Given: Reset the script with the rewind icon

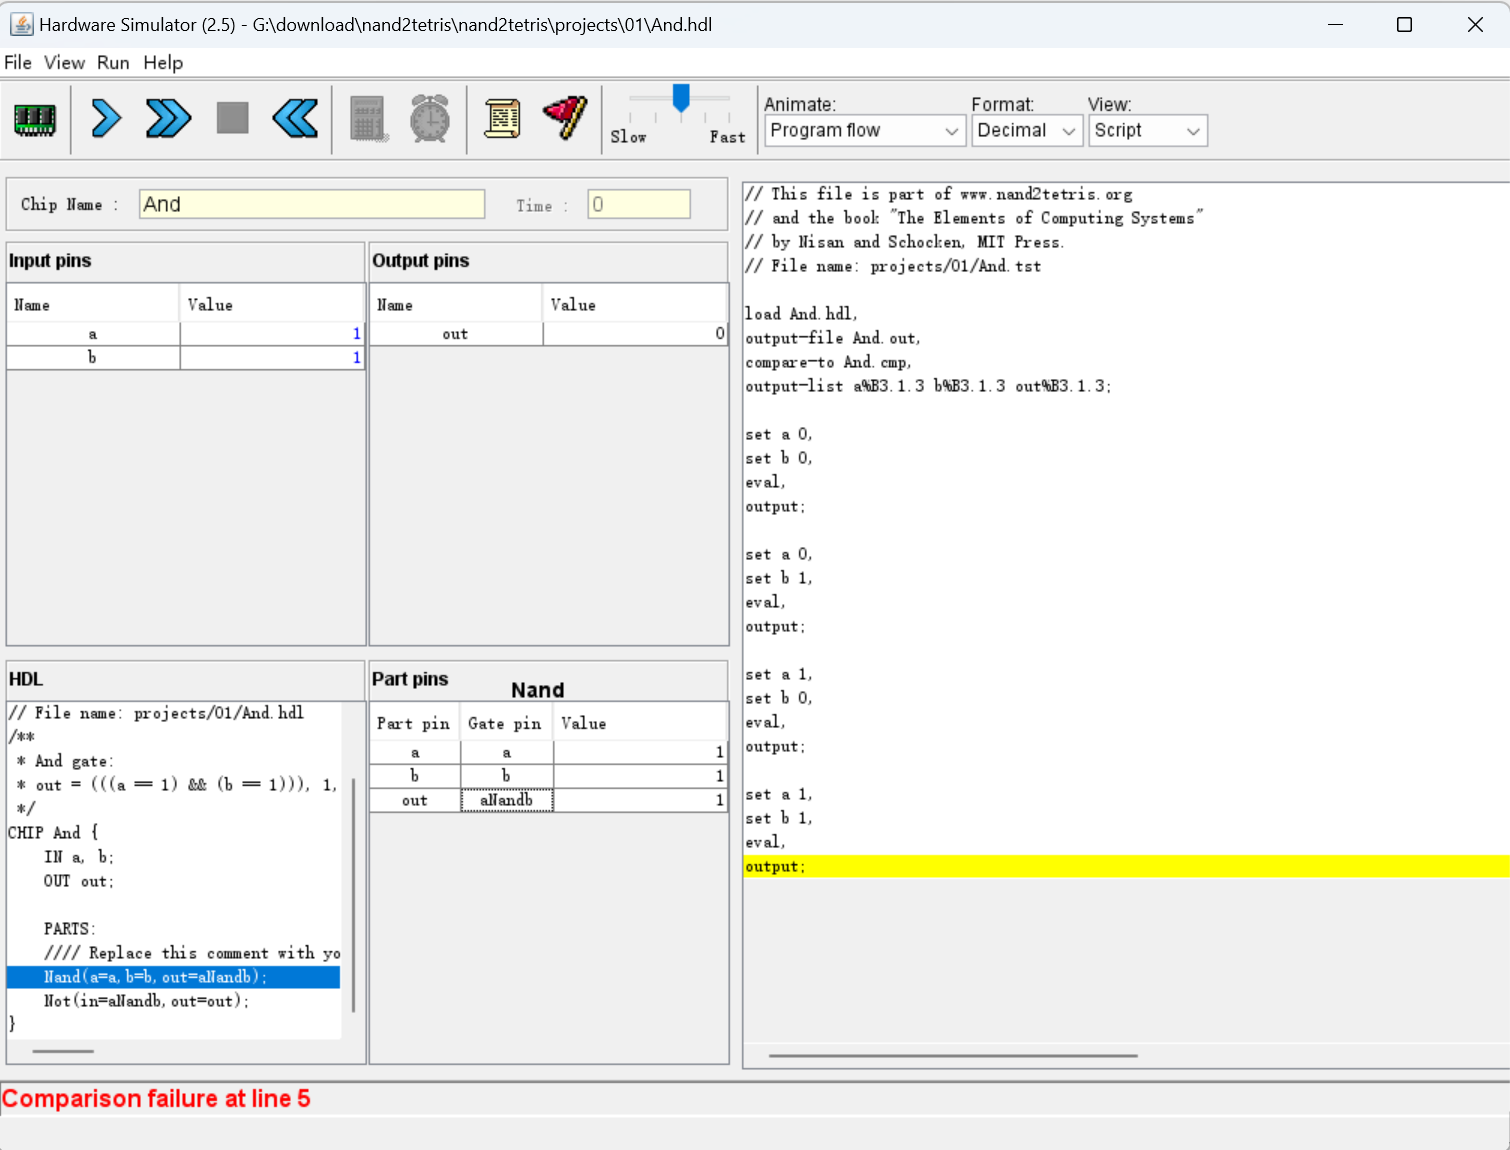Looking at the screenshot, I should click(x=295, y=119).
